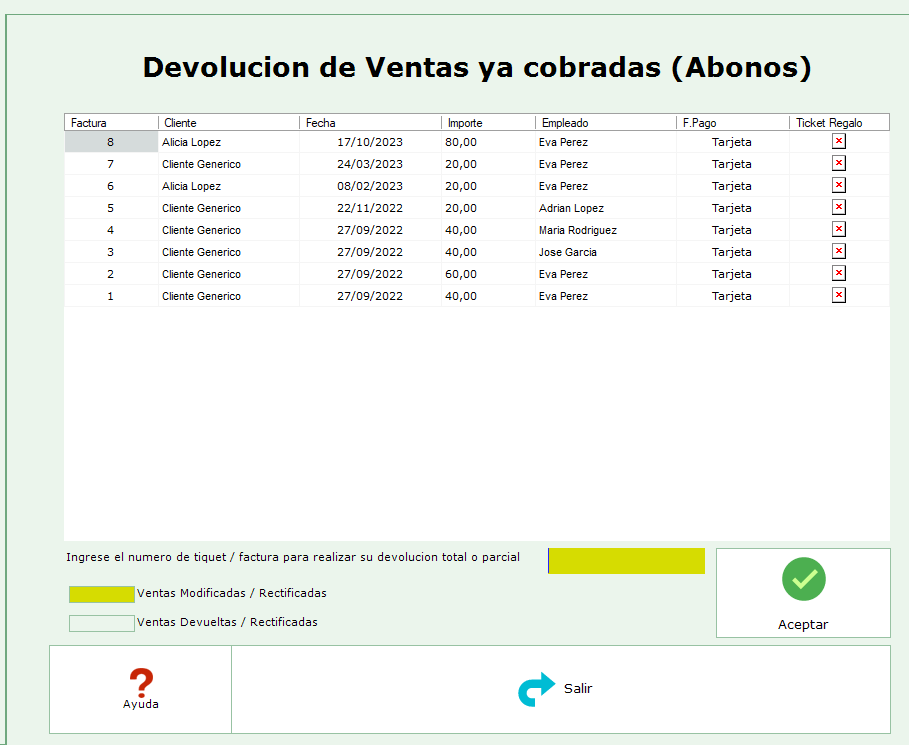The width and height of the screenshot is (909, 745).
Task: Click the 60,00 amount in invoice 2
Action: [461, 274]
